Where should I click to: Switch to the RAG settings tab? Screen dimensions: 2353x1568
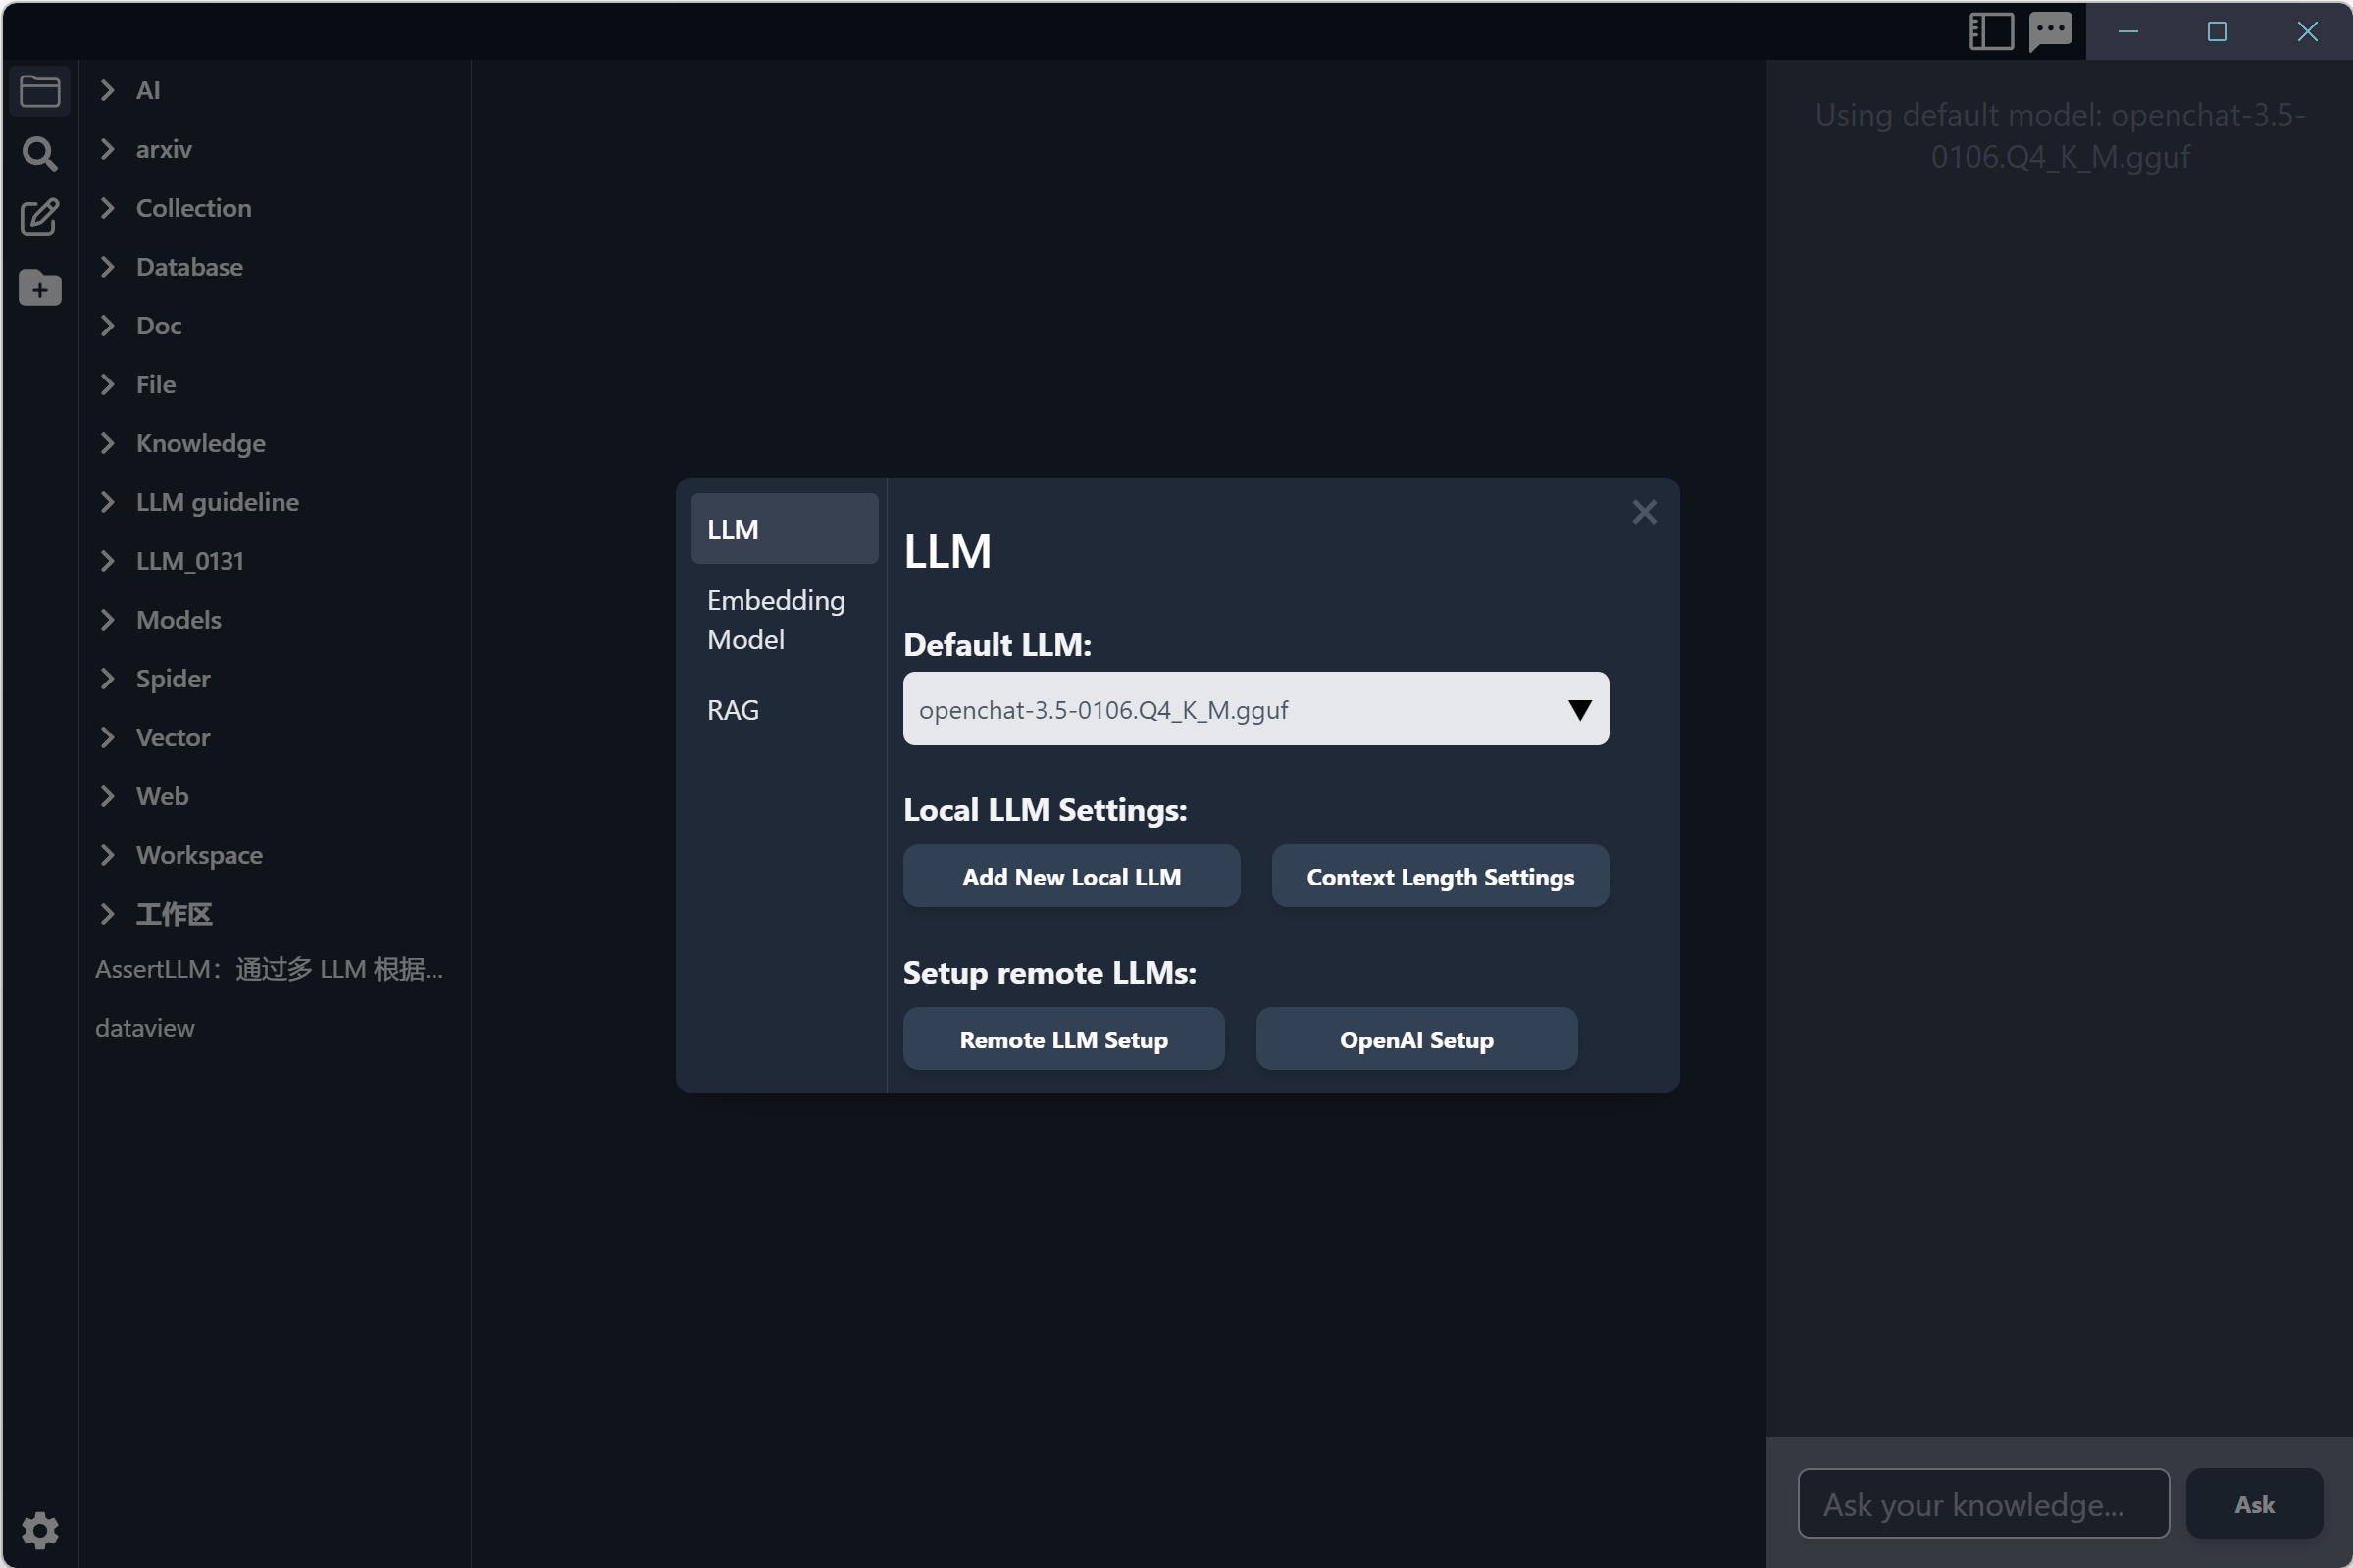coord(733,710)
